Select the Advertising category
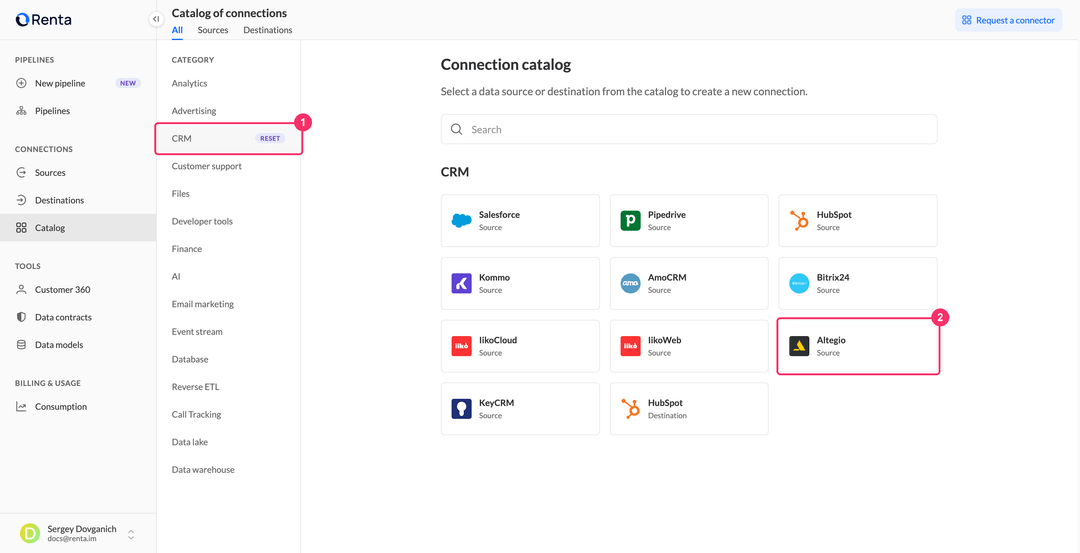Image resolution: width=1080 pixels, height=553 pixels. (x=194, y=111)
